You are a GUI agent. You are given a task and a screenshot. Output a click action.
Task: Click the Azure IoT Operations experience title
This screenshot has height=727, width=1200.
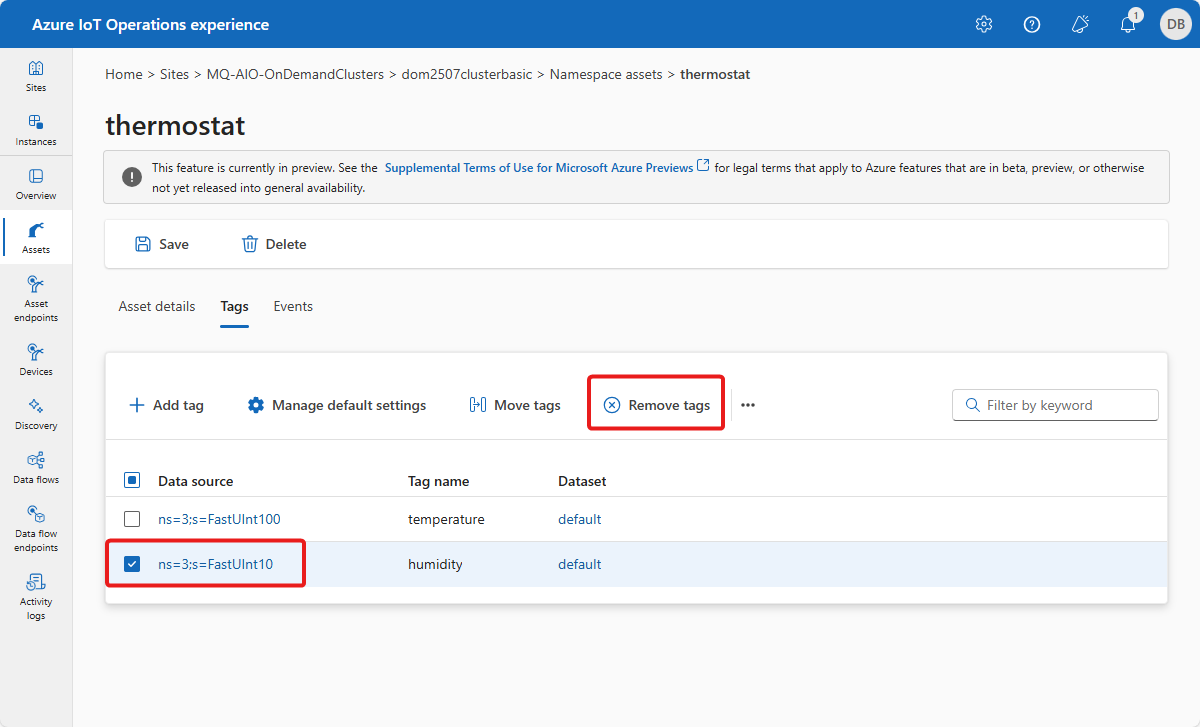(x=151, y=24)
